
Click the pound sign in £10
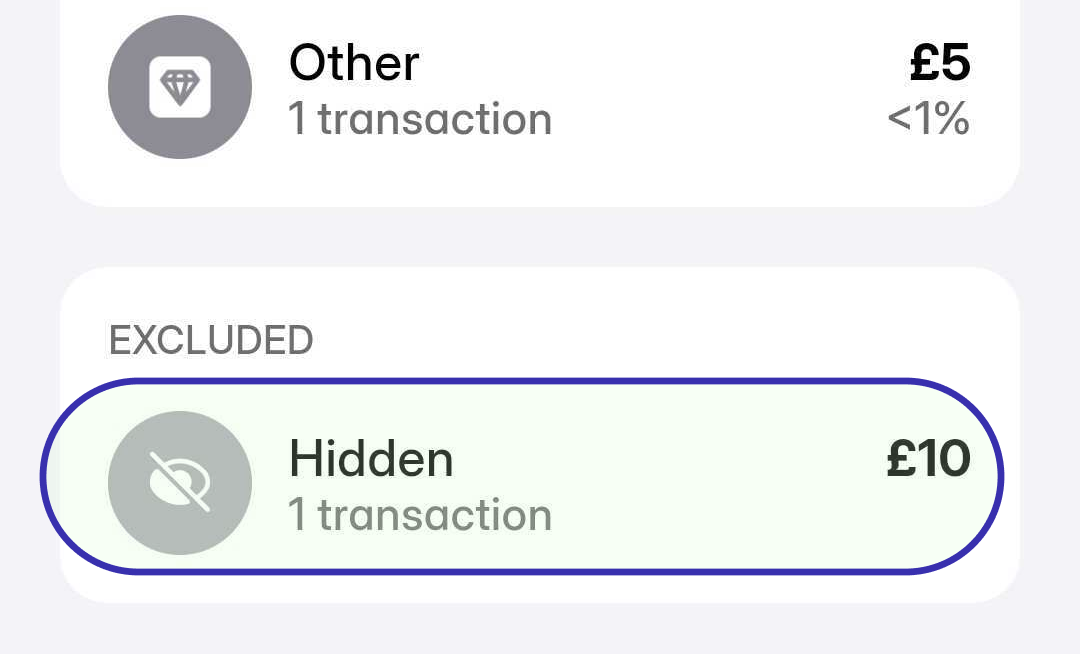[900, 458]
